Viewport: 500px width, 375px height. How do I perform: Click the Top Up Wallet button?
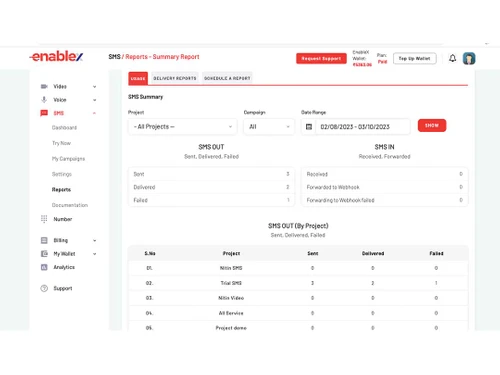414,58
